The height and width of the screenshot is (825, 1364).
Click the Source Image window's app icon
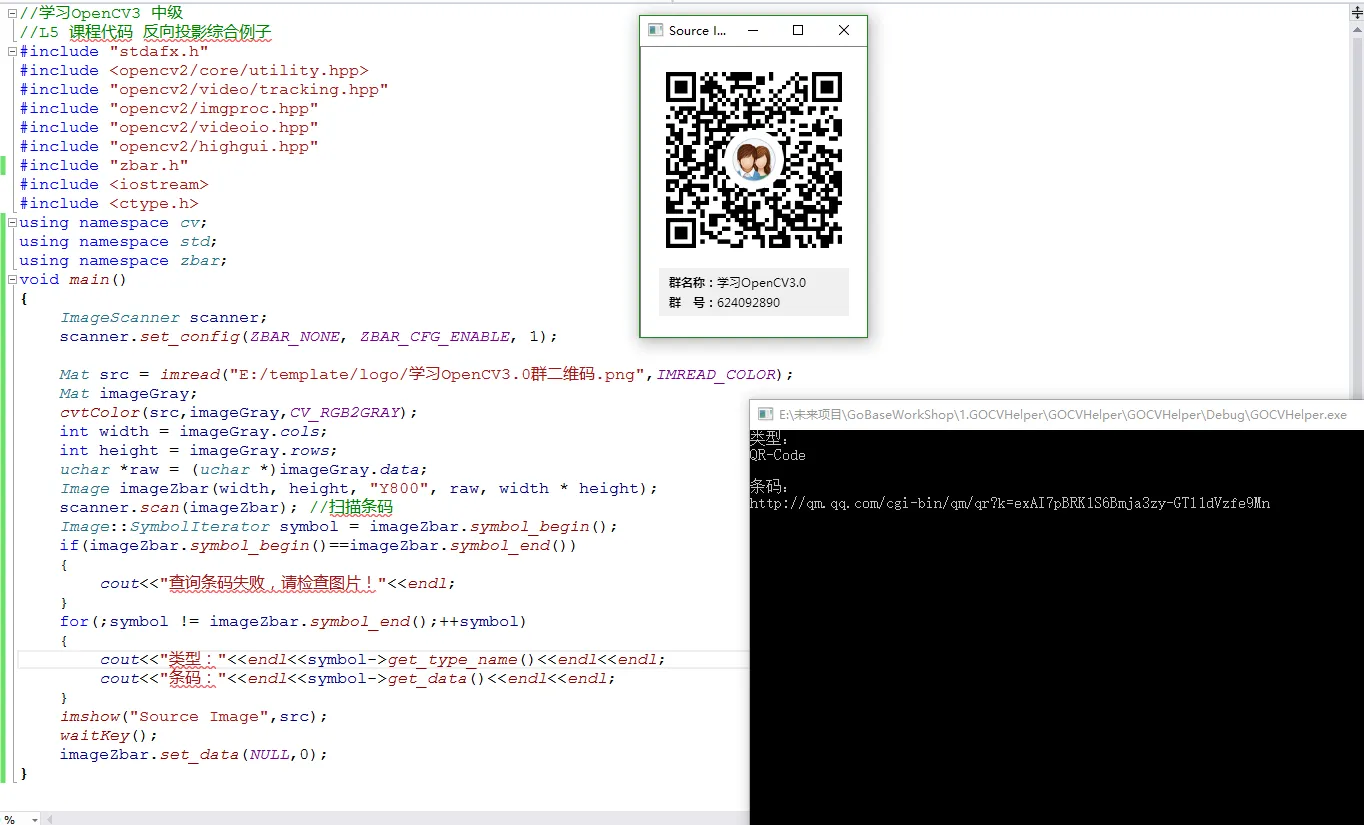(x=656, y=30)
